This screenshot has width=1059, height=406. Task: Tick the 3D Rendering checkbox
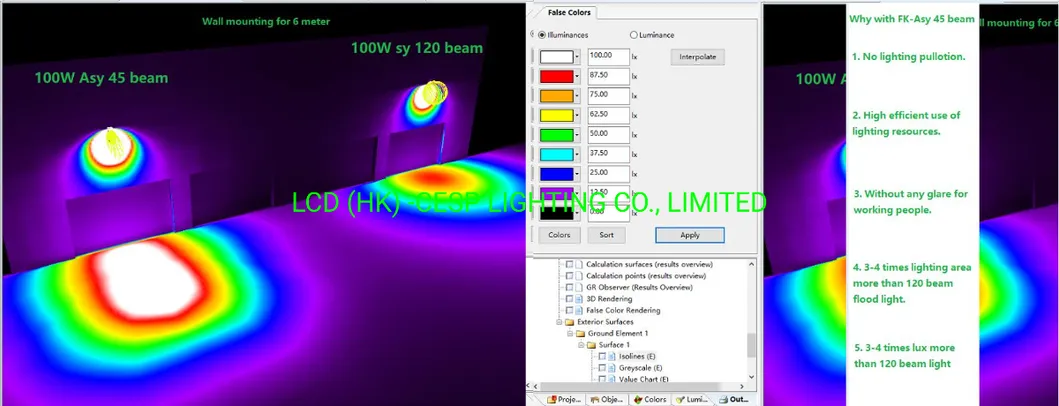point(569,299)
